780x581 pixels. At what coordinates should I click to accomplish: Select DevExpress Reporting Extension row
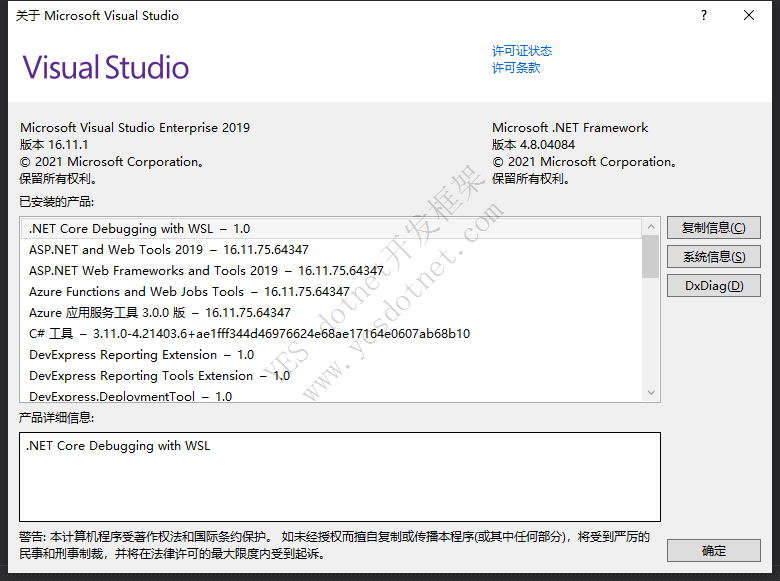coord(331,354)
